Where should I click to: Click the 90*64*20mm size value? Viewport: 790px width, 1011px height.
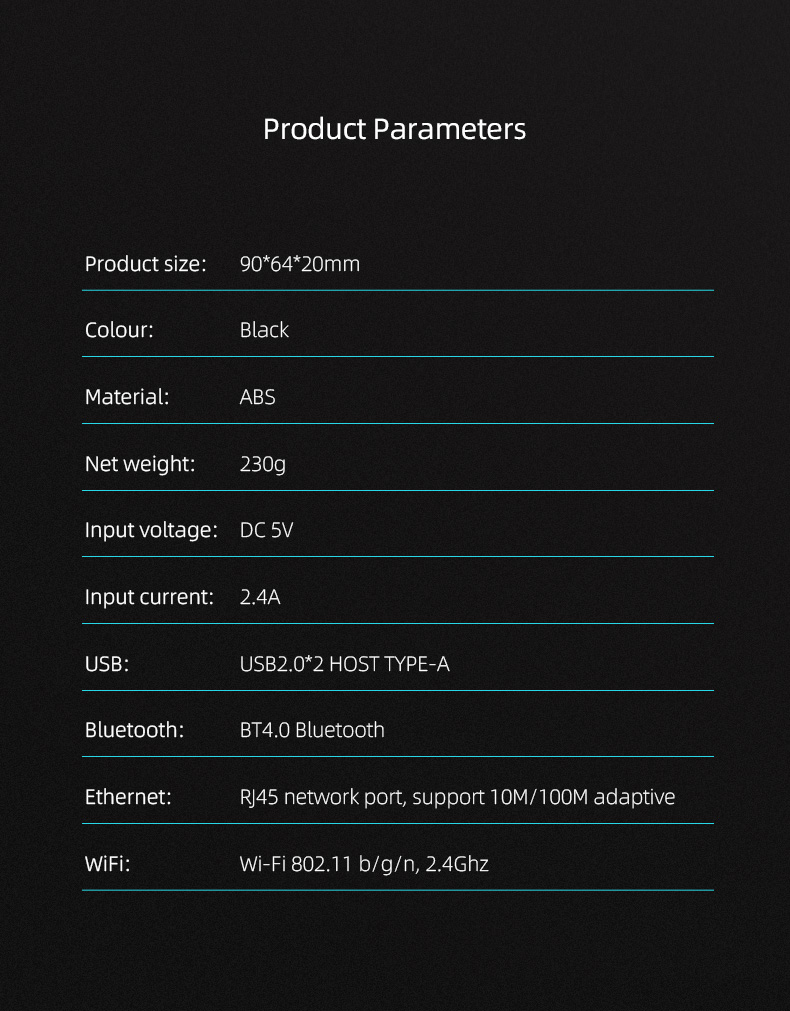point(300,264)
